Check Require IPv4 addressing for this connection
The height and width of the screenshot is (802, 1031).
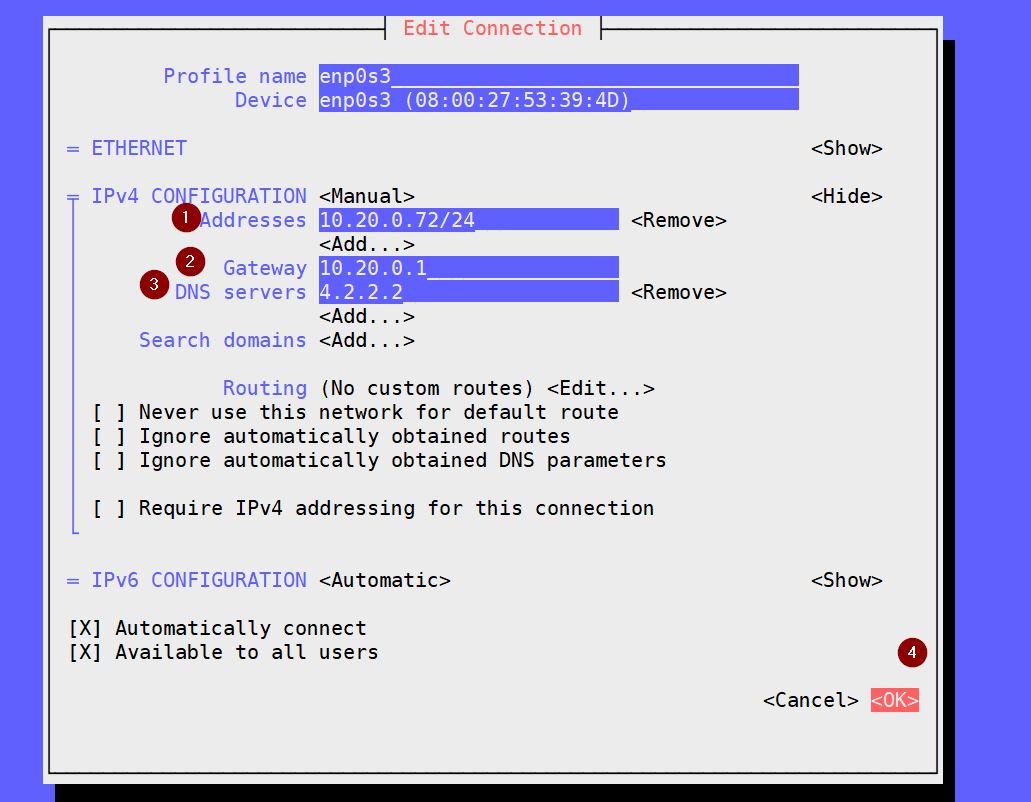[109, 508]
